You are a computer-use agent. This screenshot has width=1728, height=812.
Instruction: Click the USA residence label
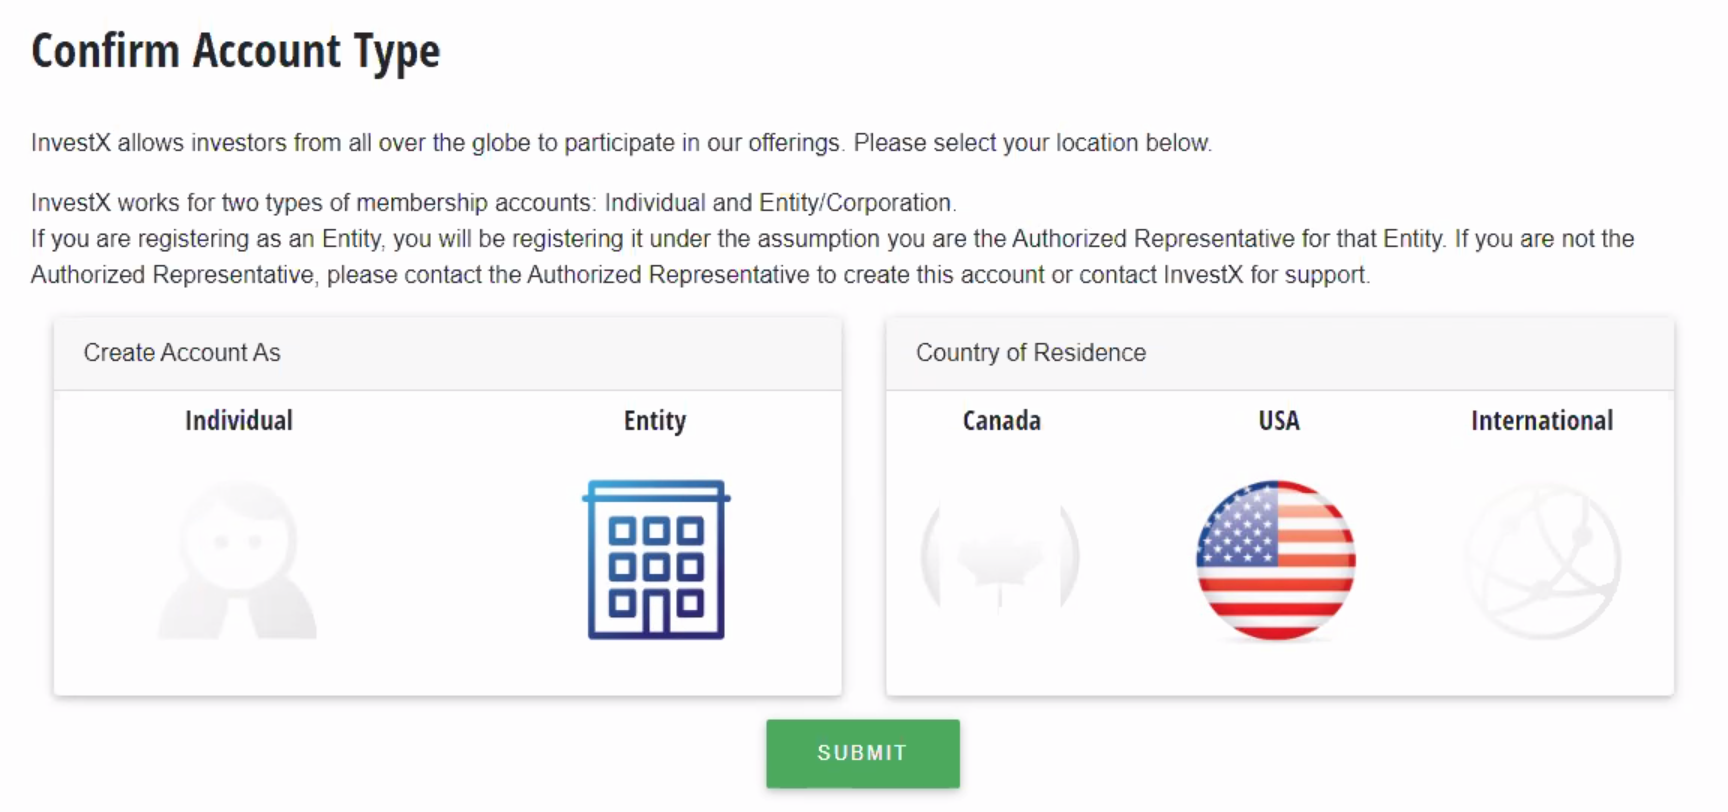(x=1279, y=421)
